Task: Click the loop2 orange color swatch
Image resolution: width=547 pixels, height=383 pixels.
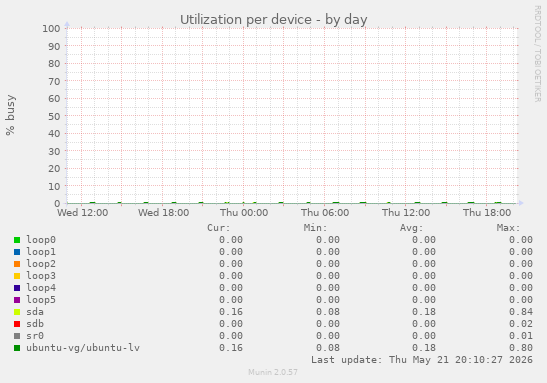Action: [x=17, y=264]
